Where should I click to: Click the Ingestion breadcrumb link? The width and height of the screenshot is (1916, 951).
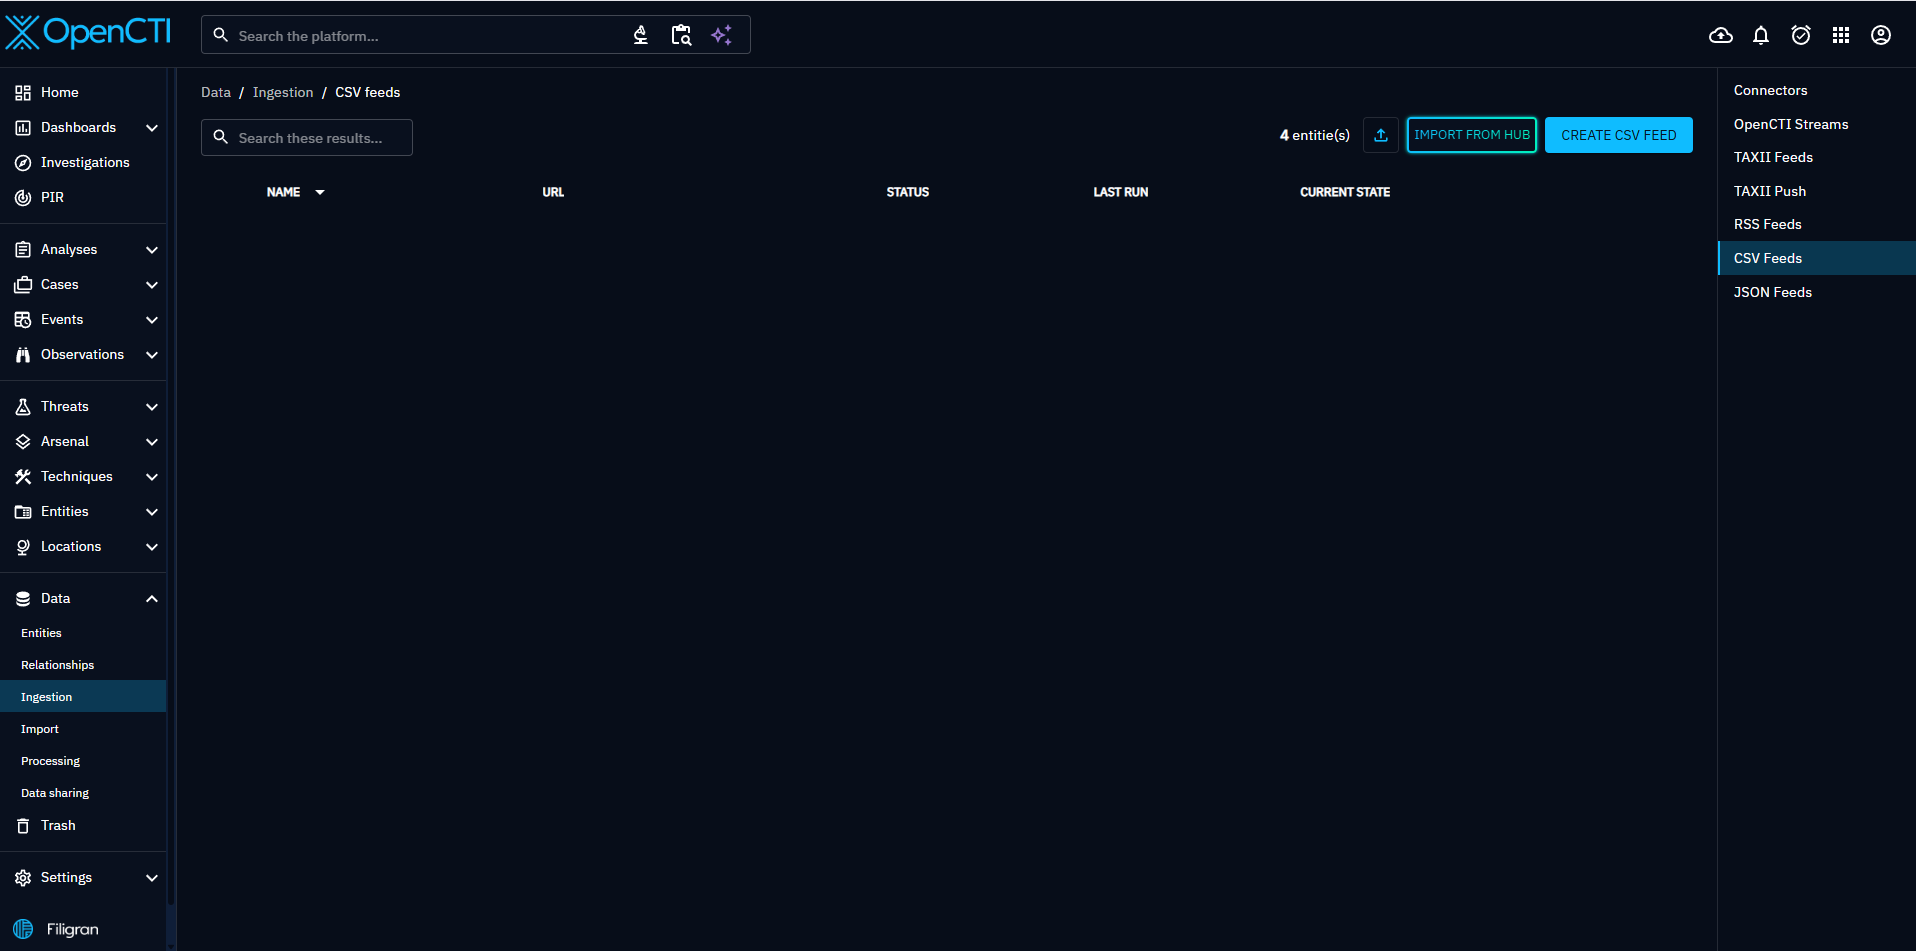tap(283, 91)
